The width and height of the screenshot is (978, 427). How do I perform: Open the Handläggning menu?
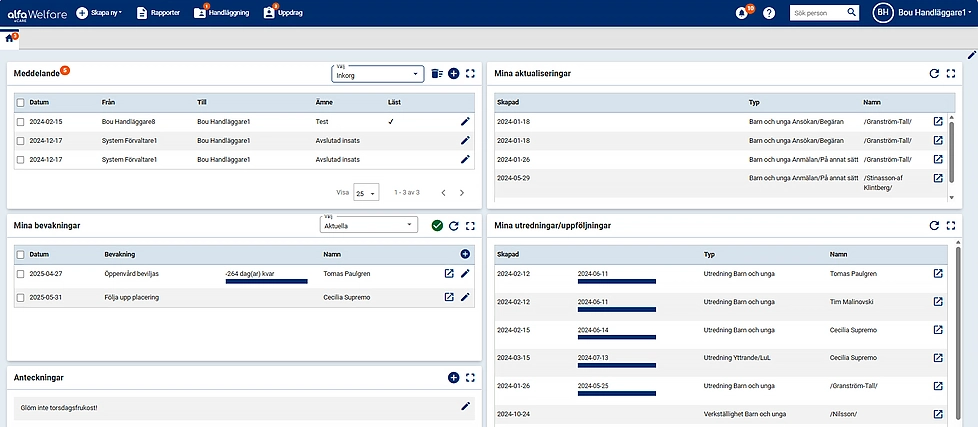[x=223, y=13]
